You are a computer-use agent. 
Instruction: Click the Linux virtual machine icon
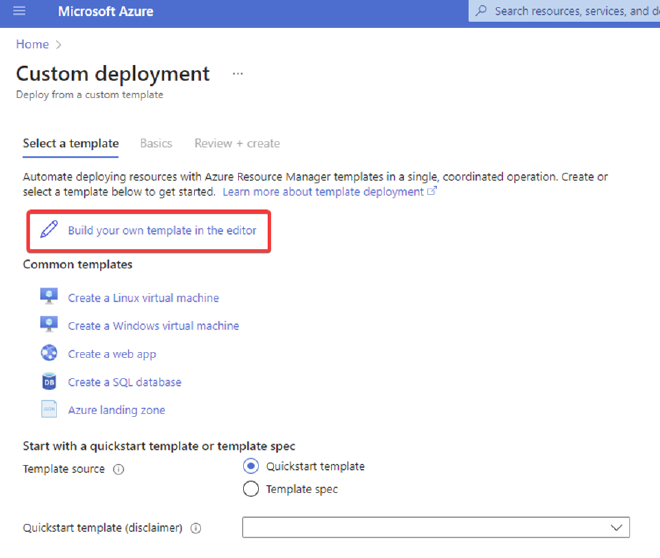[x=49, y=296]
